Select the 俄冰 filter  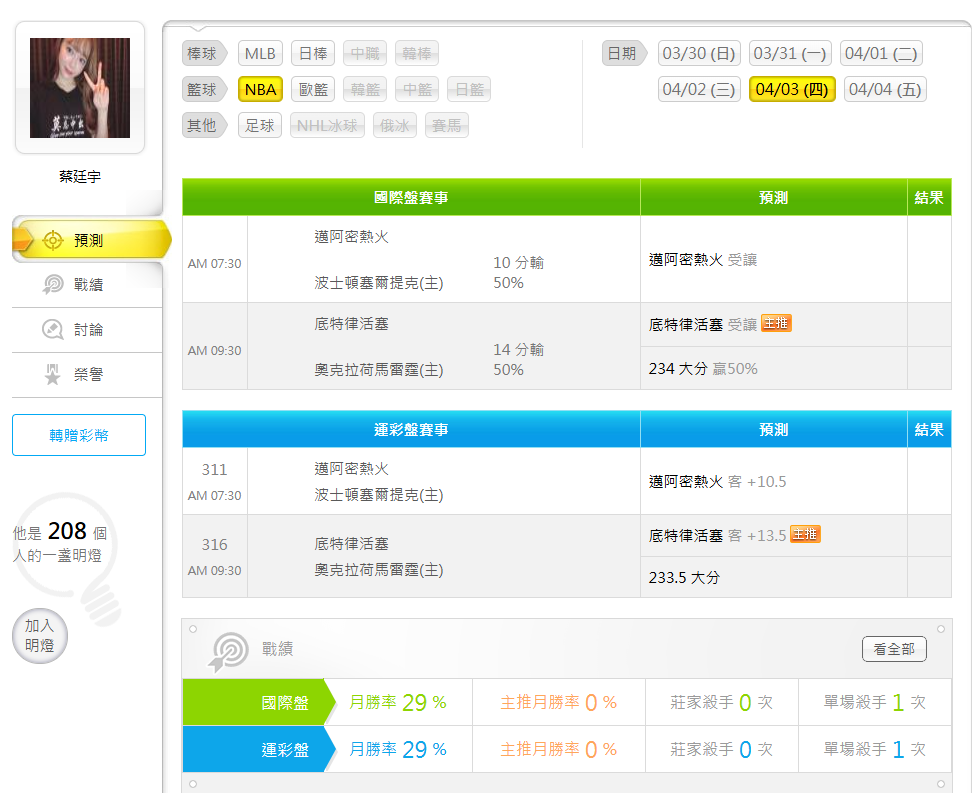394,126
